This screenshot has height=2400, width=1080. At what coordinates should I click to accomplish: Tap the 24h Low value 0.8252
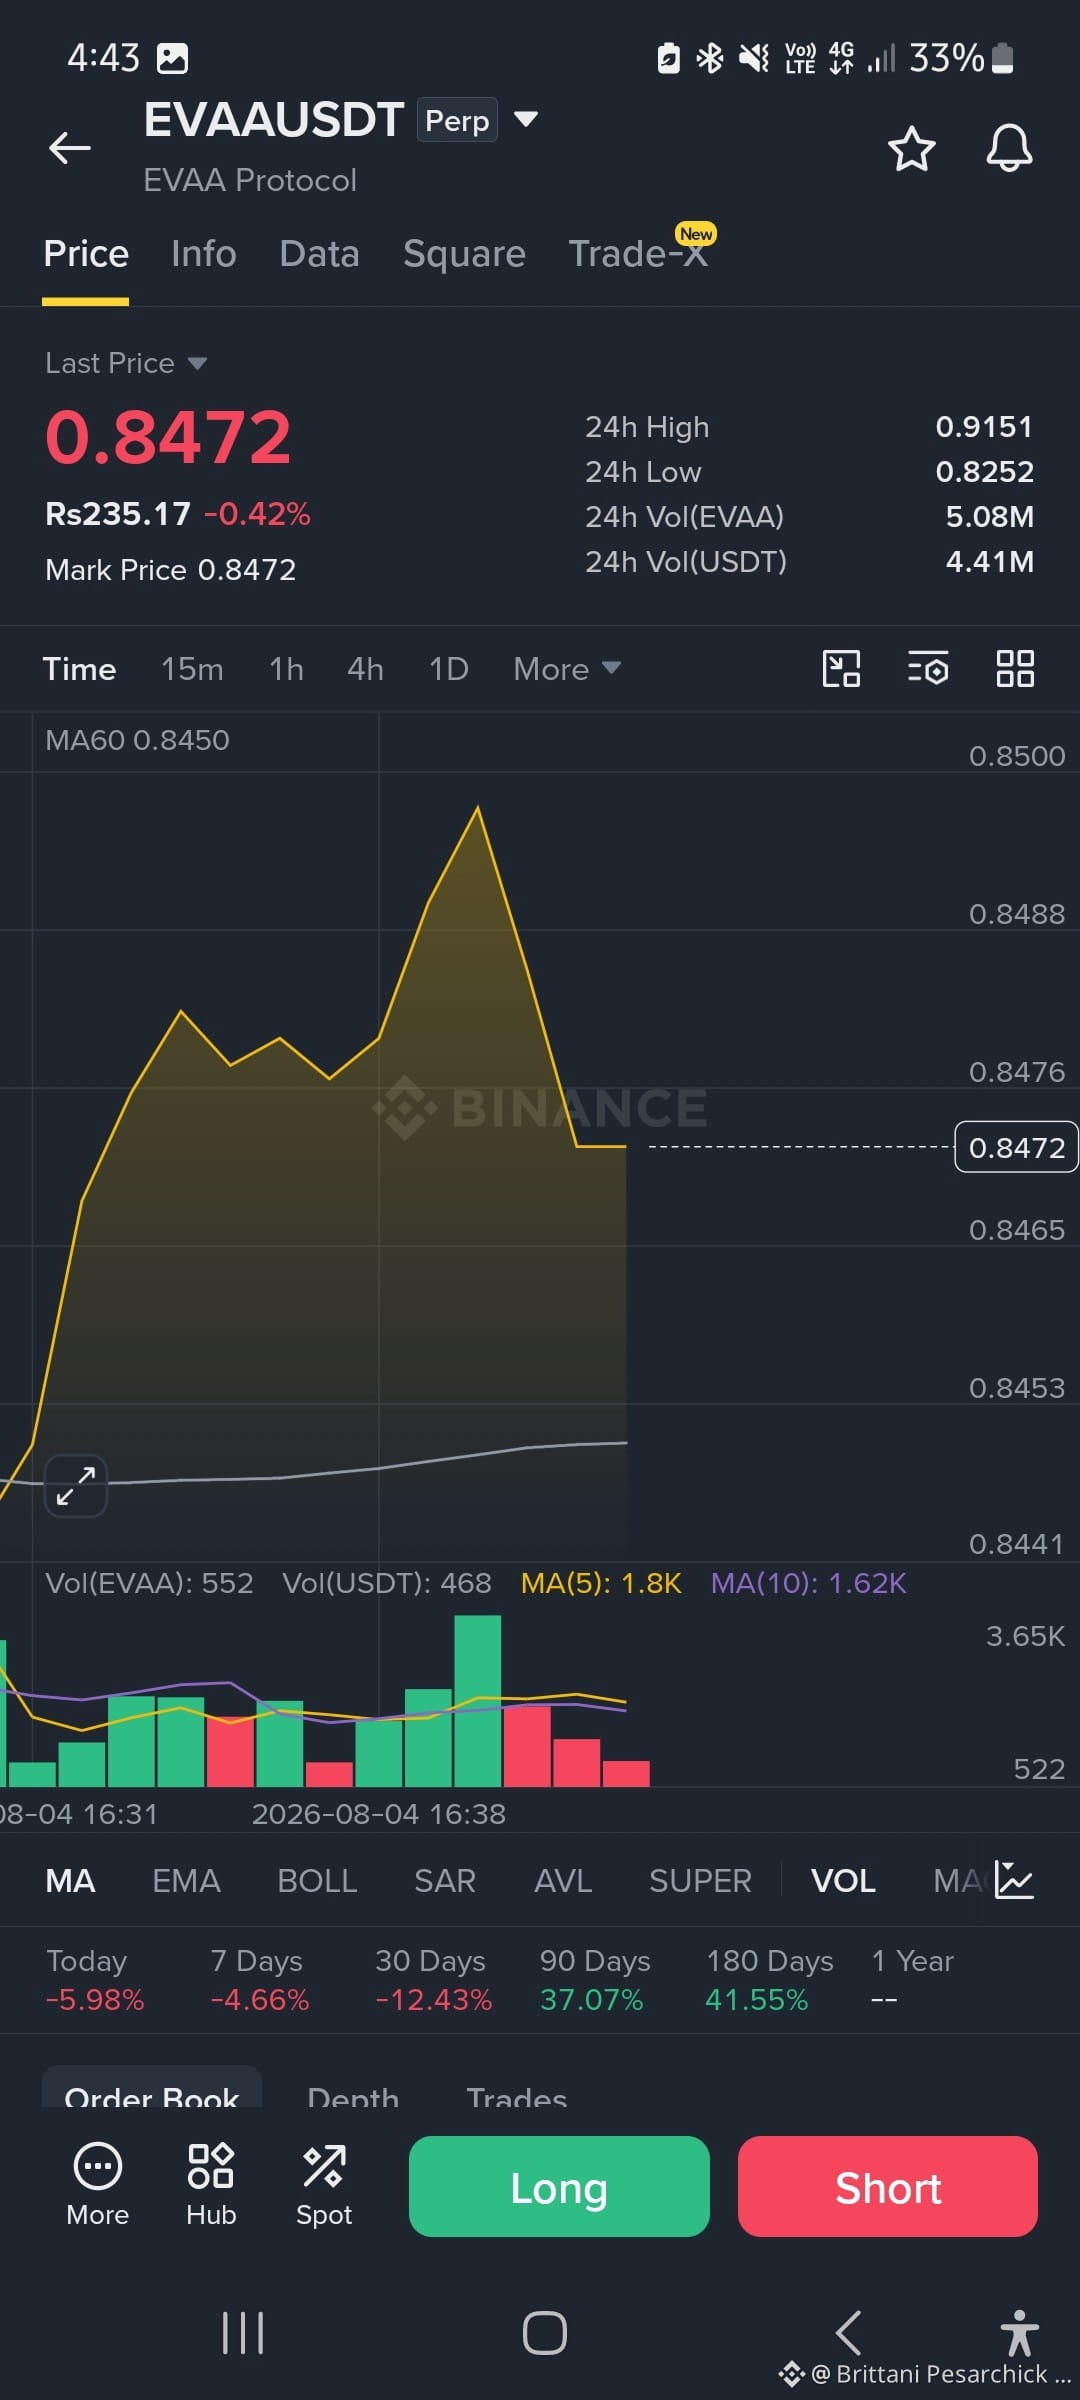[x=984, y=472]
